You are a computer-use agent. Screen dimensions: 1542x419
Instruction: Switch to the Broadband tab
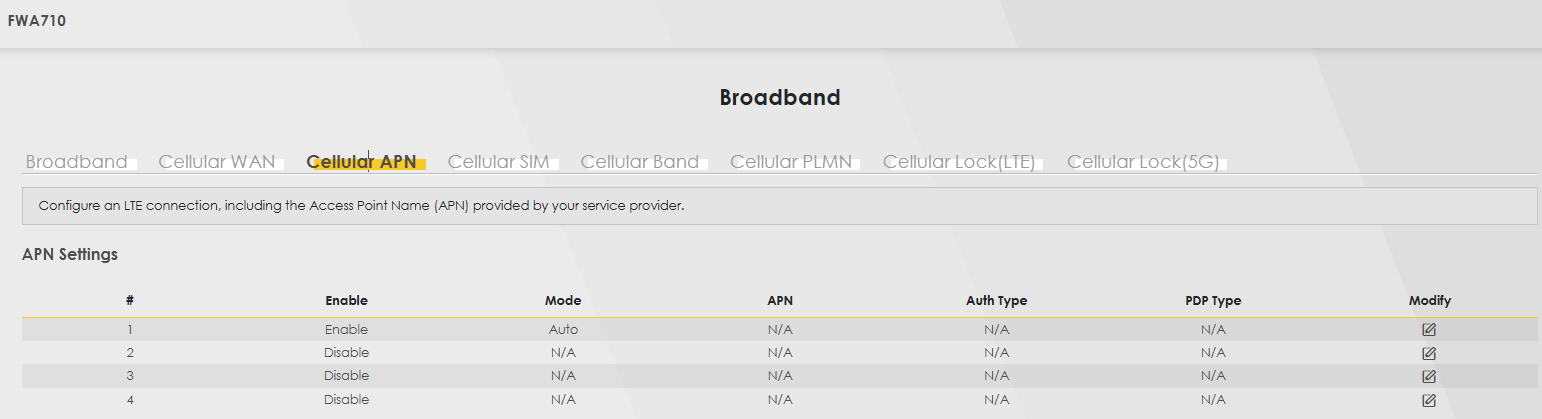click(x=77, y=162)
